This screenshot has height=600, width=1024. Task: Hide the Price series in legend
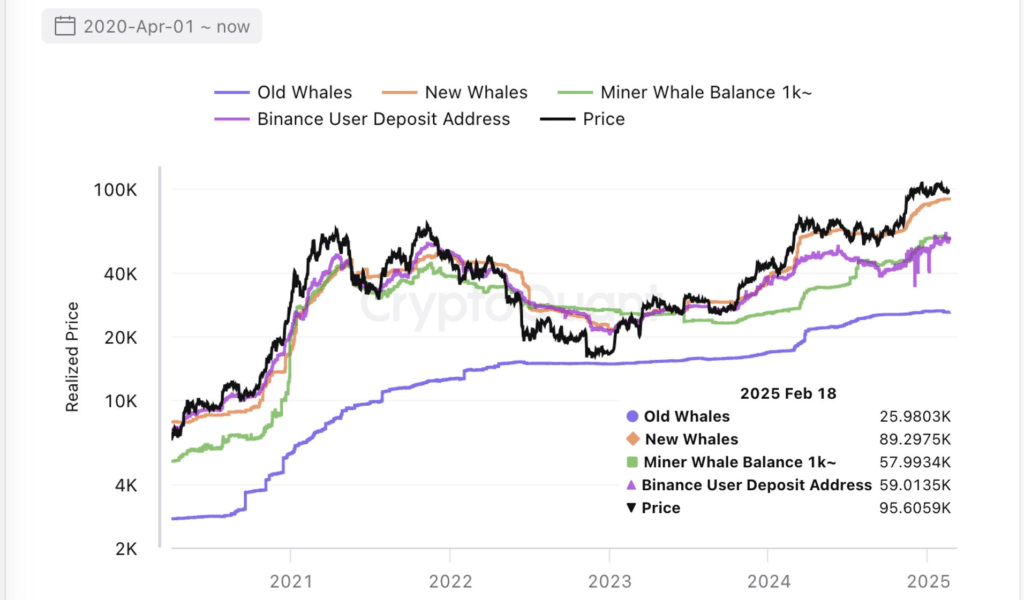(583, 119)
